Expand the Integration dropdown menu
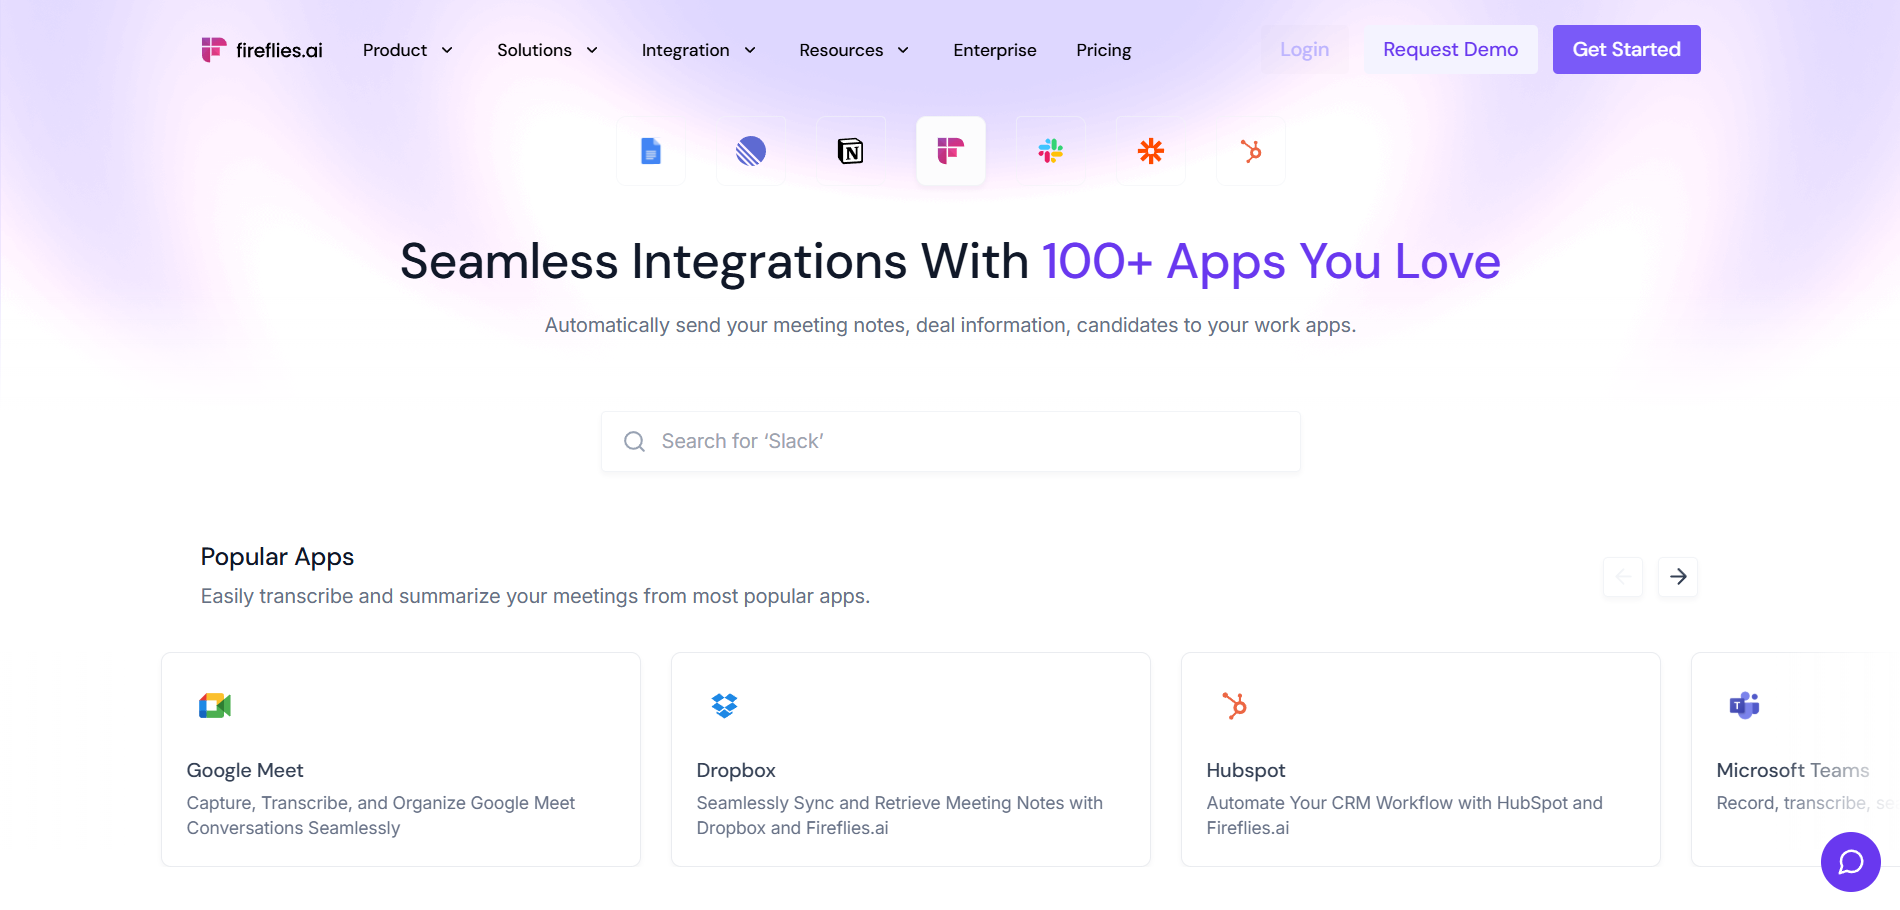The height and width of the screenshot is (910, 1900). pos(698,50)
